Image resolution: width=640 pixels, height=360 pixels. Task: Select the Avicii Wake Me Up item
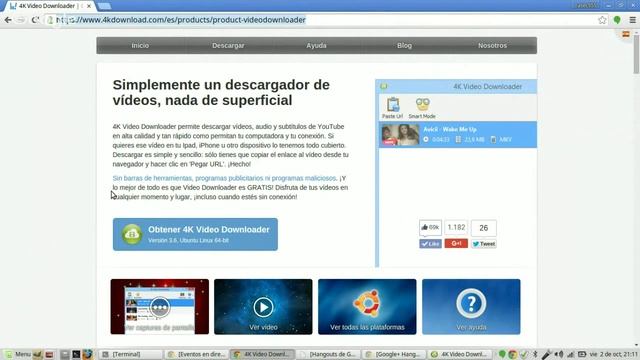tap(458, 135)
